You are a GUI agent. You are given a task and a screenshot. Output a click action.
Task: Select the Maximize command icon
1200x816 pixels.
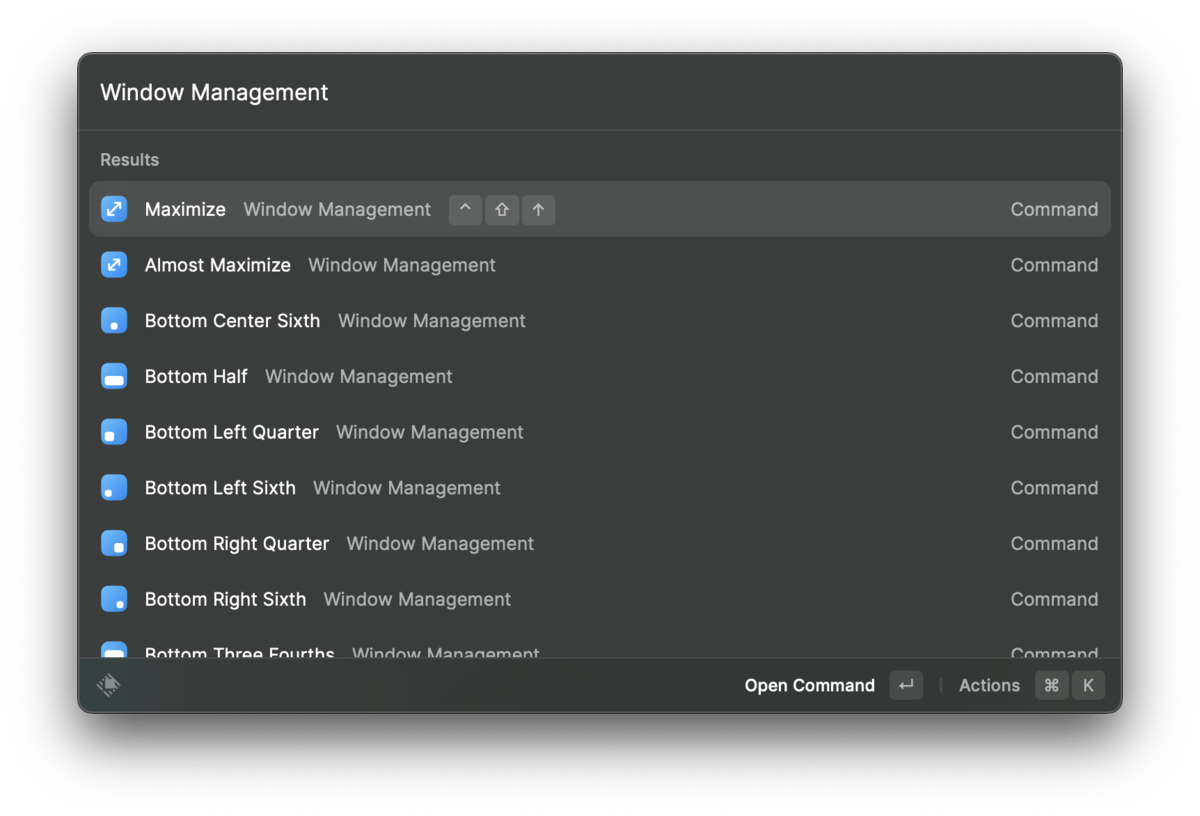click(114, 209)
